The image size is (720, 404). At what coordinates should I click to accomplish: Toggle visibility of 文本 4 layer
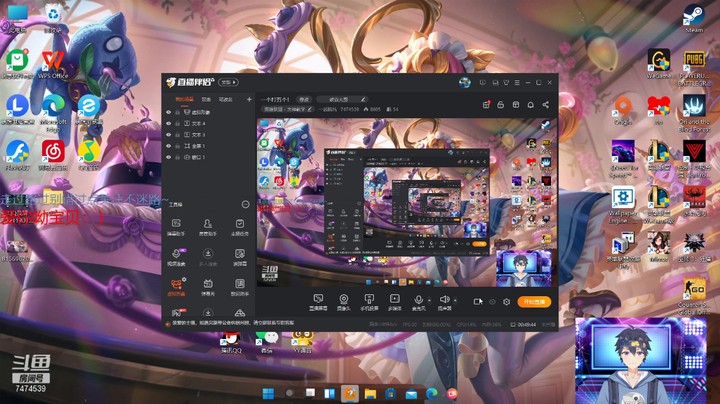[169, 123]
